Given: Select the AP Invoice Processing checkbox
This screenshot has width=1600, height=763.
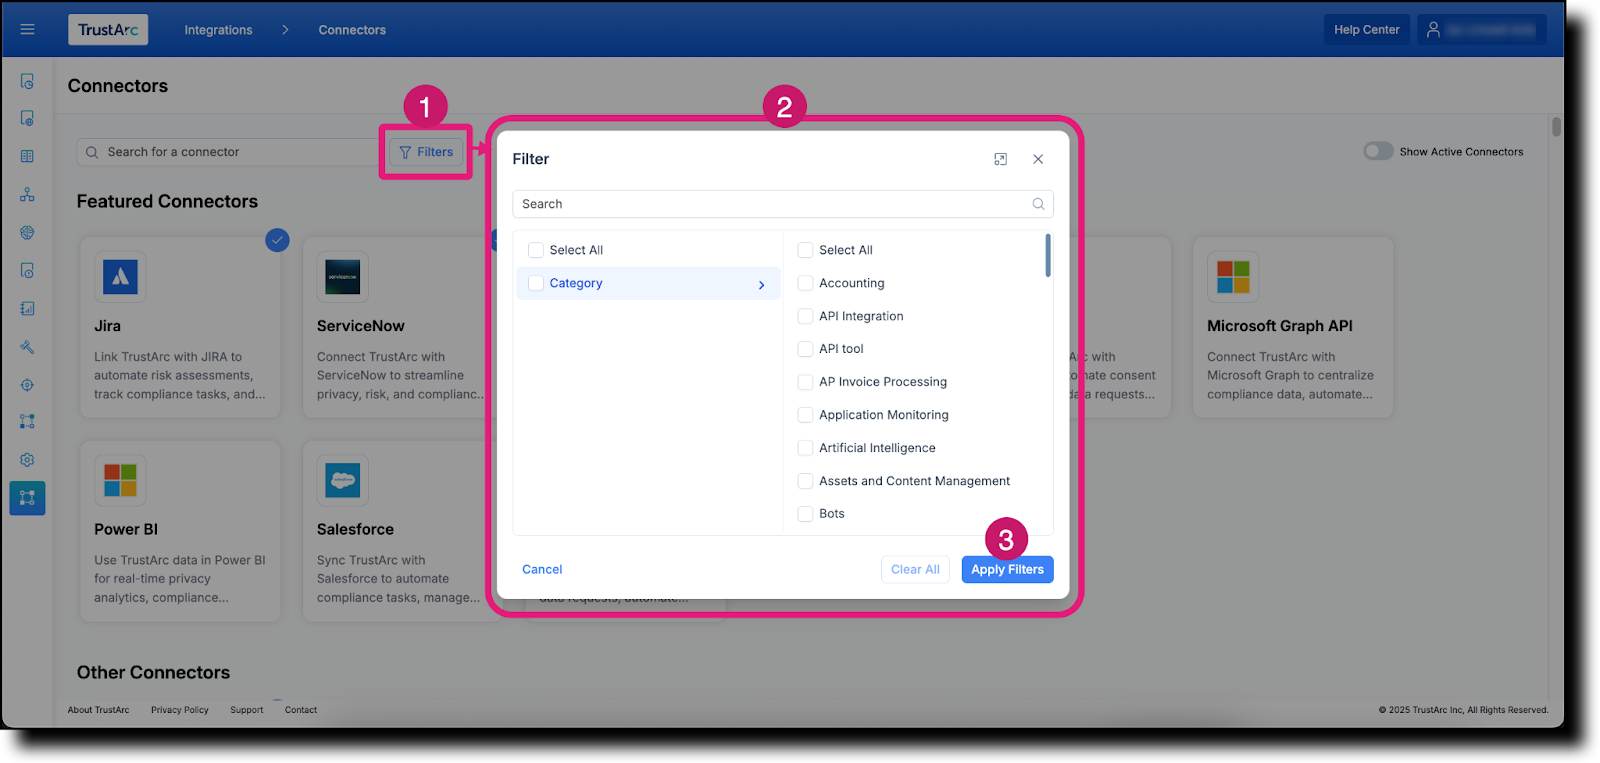Looking at the screenshot, I should (x=805, y=382).
